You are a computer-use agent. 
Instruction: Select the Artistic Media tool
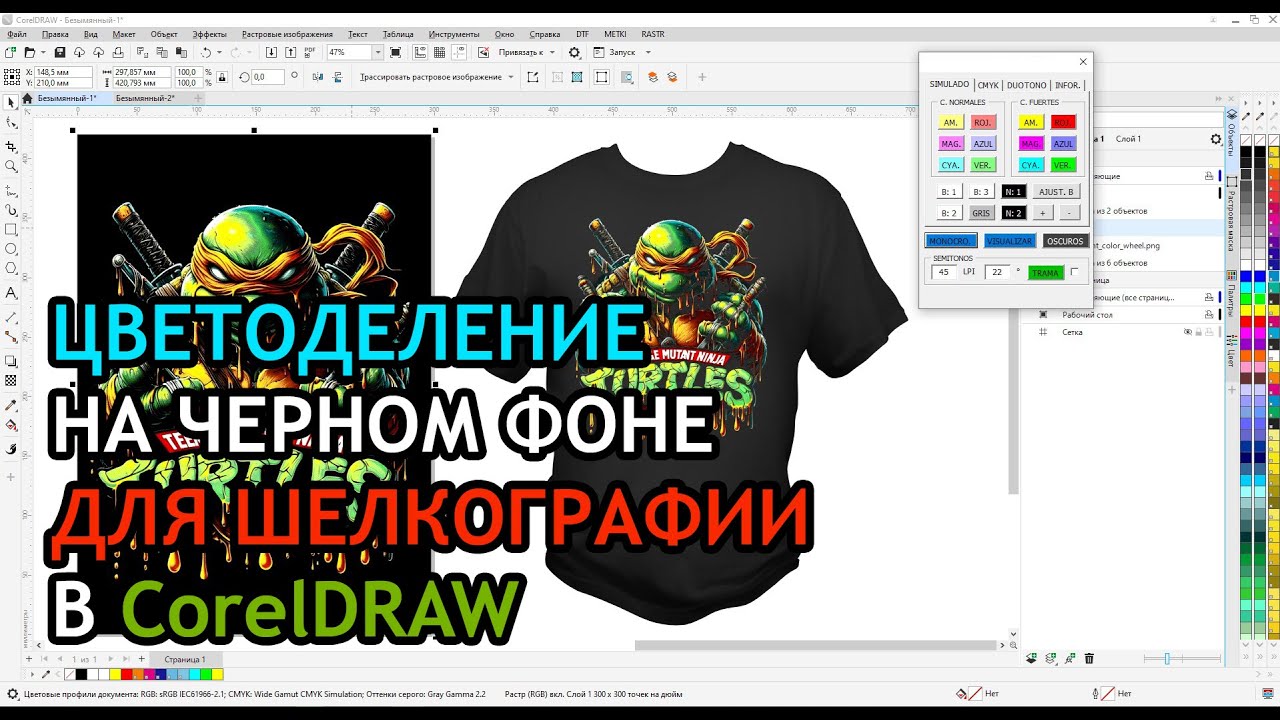pyautogui.click(x=11, y=210)
